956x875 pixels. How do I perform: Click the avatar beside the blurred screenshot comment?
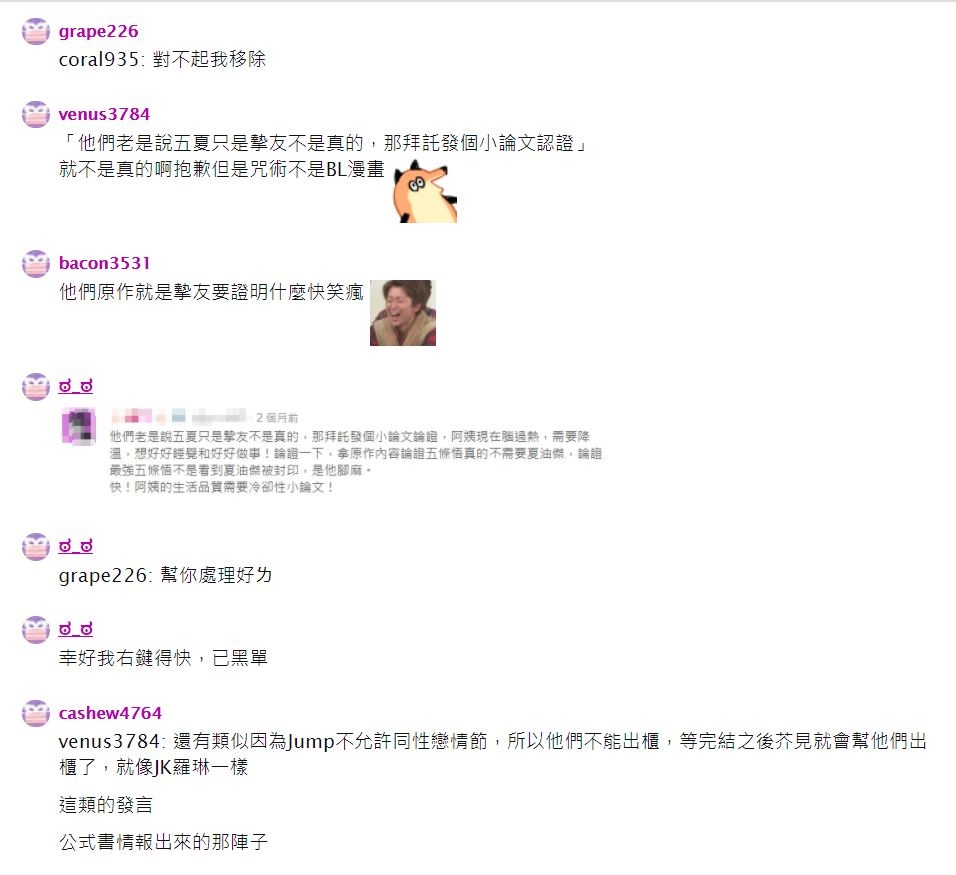click(x=36, y=387)
